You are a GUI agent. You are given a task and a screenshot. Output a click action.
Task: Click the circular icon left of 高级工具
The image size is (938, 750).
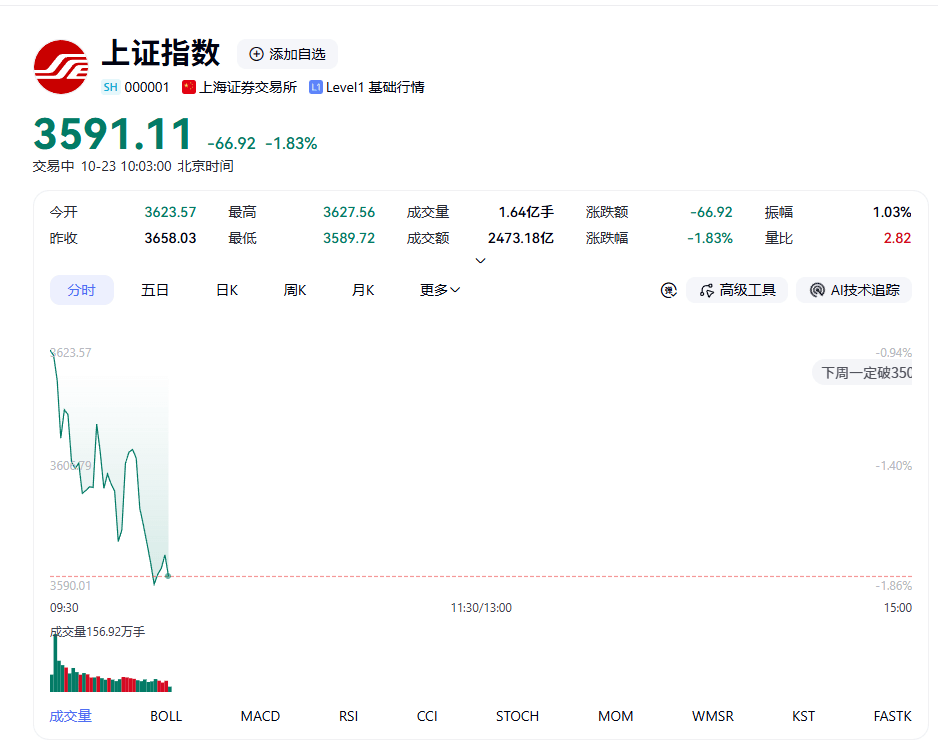tap(668, 290)
